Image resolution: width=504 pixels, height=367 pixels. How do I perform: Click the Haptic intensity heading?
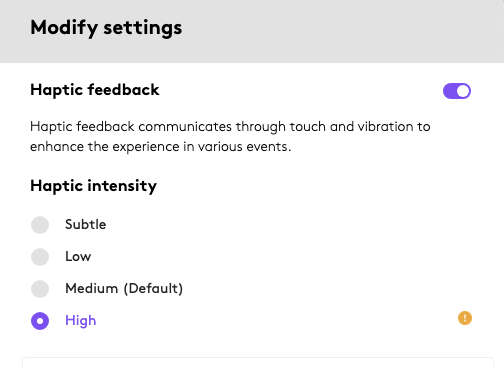point(93,186)
